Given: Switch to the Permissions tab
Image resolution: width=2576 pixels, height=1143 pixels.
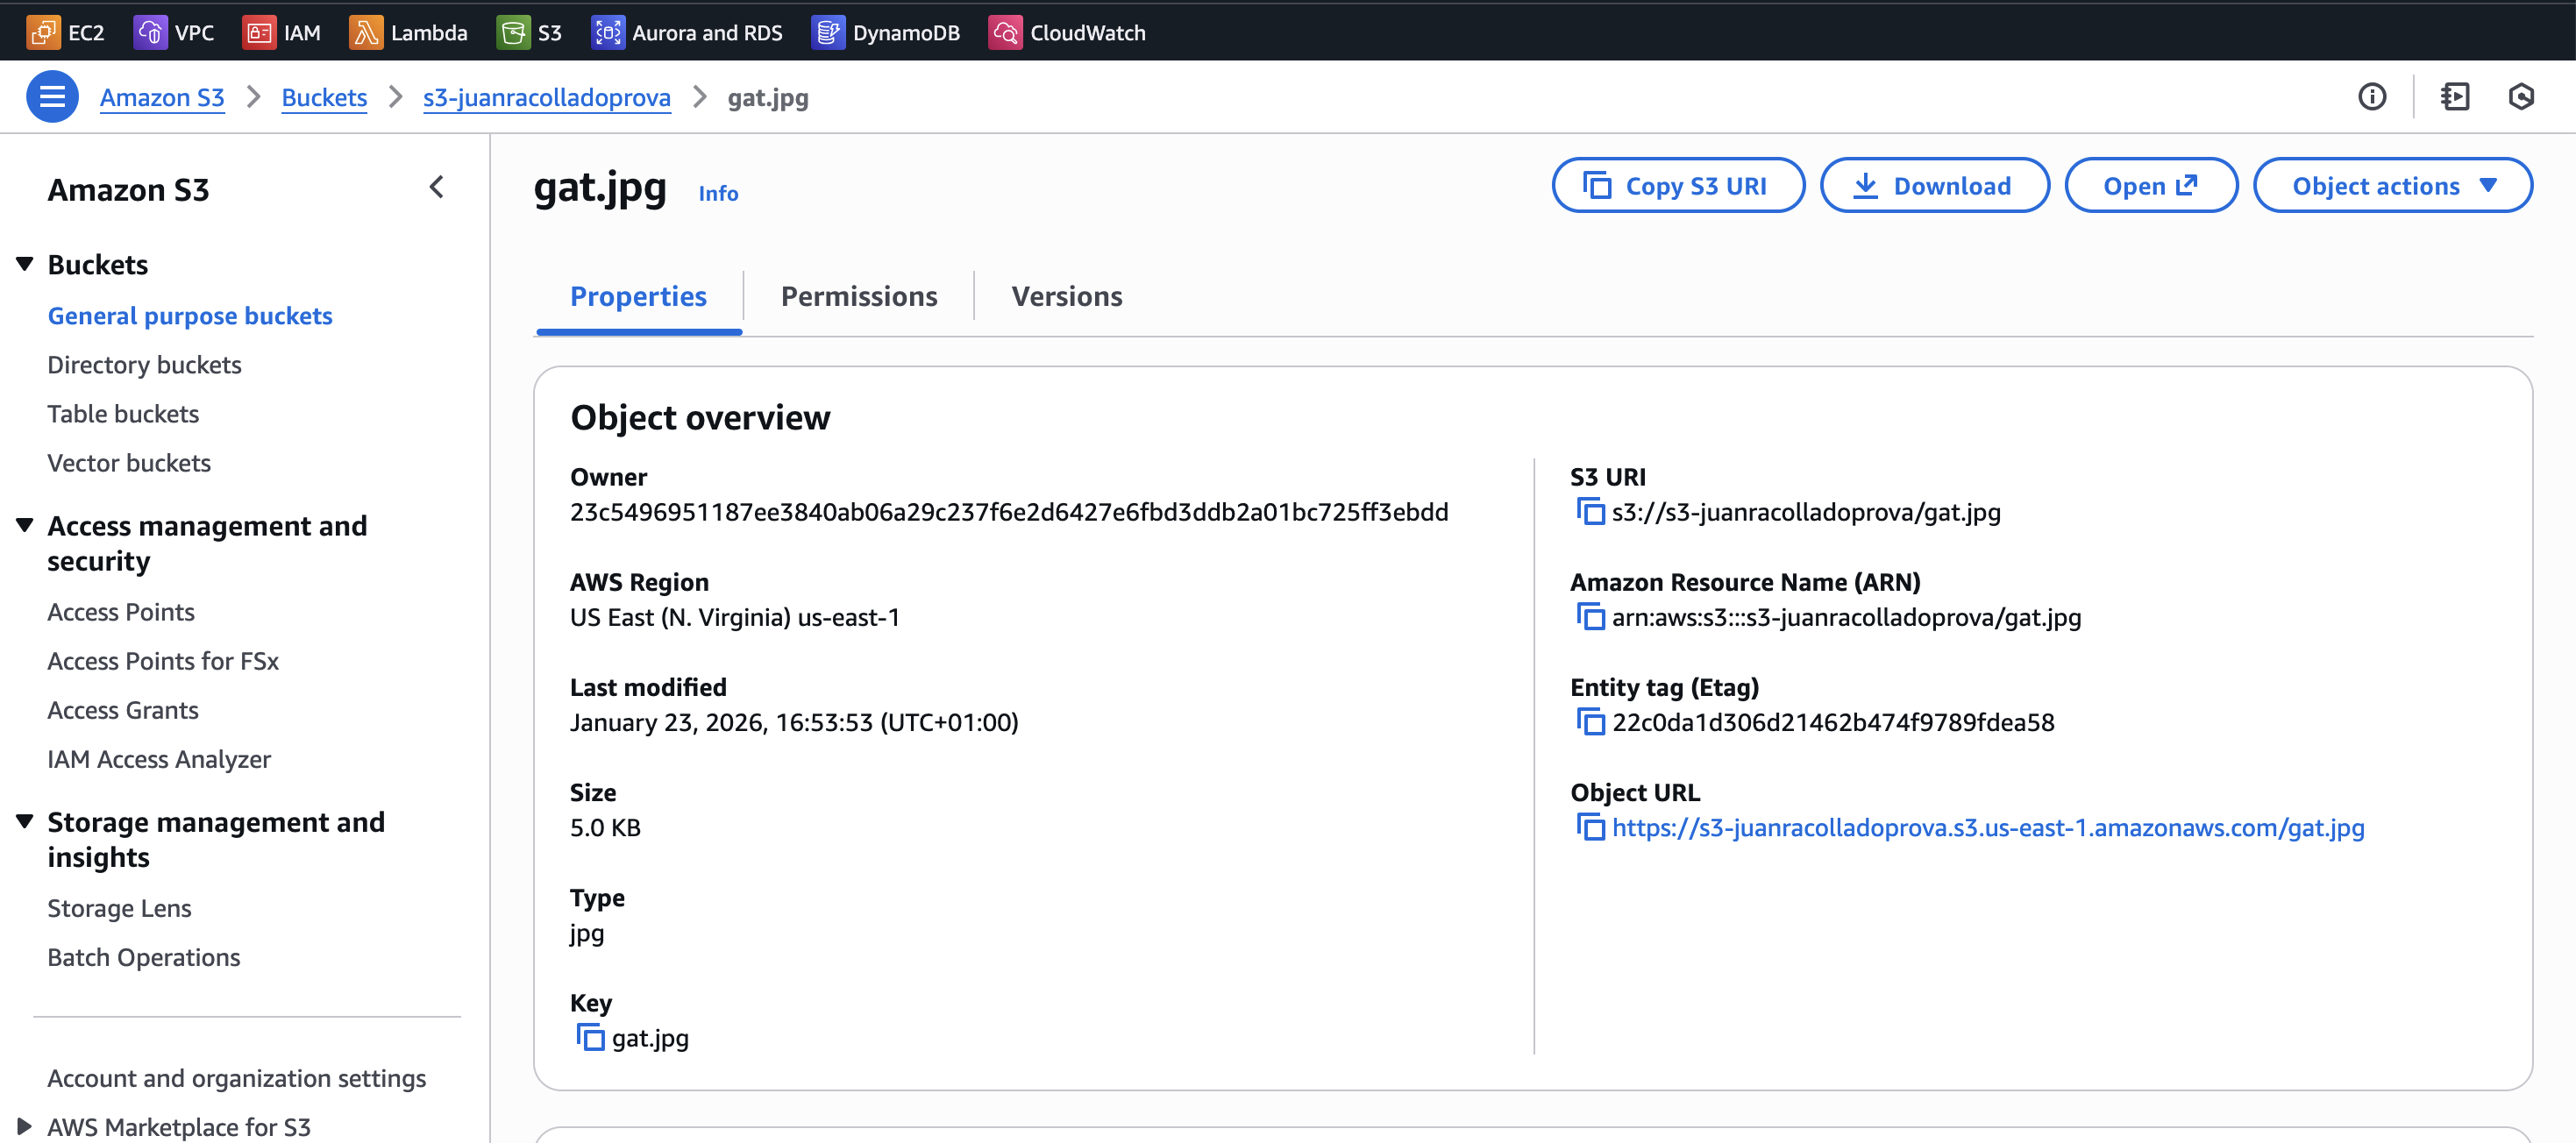Looking at the screenshot, I should (858, 296).
